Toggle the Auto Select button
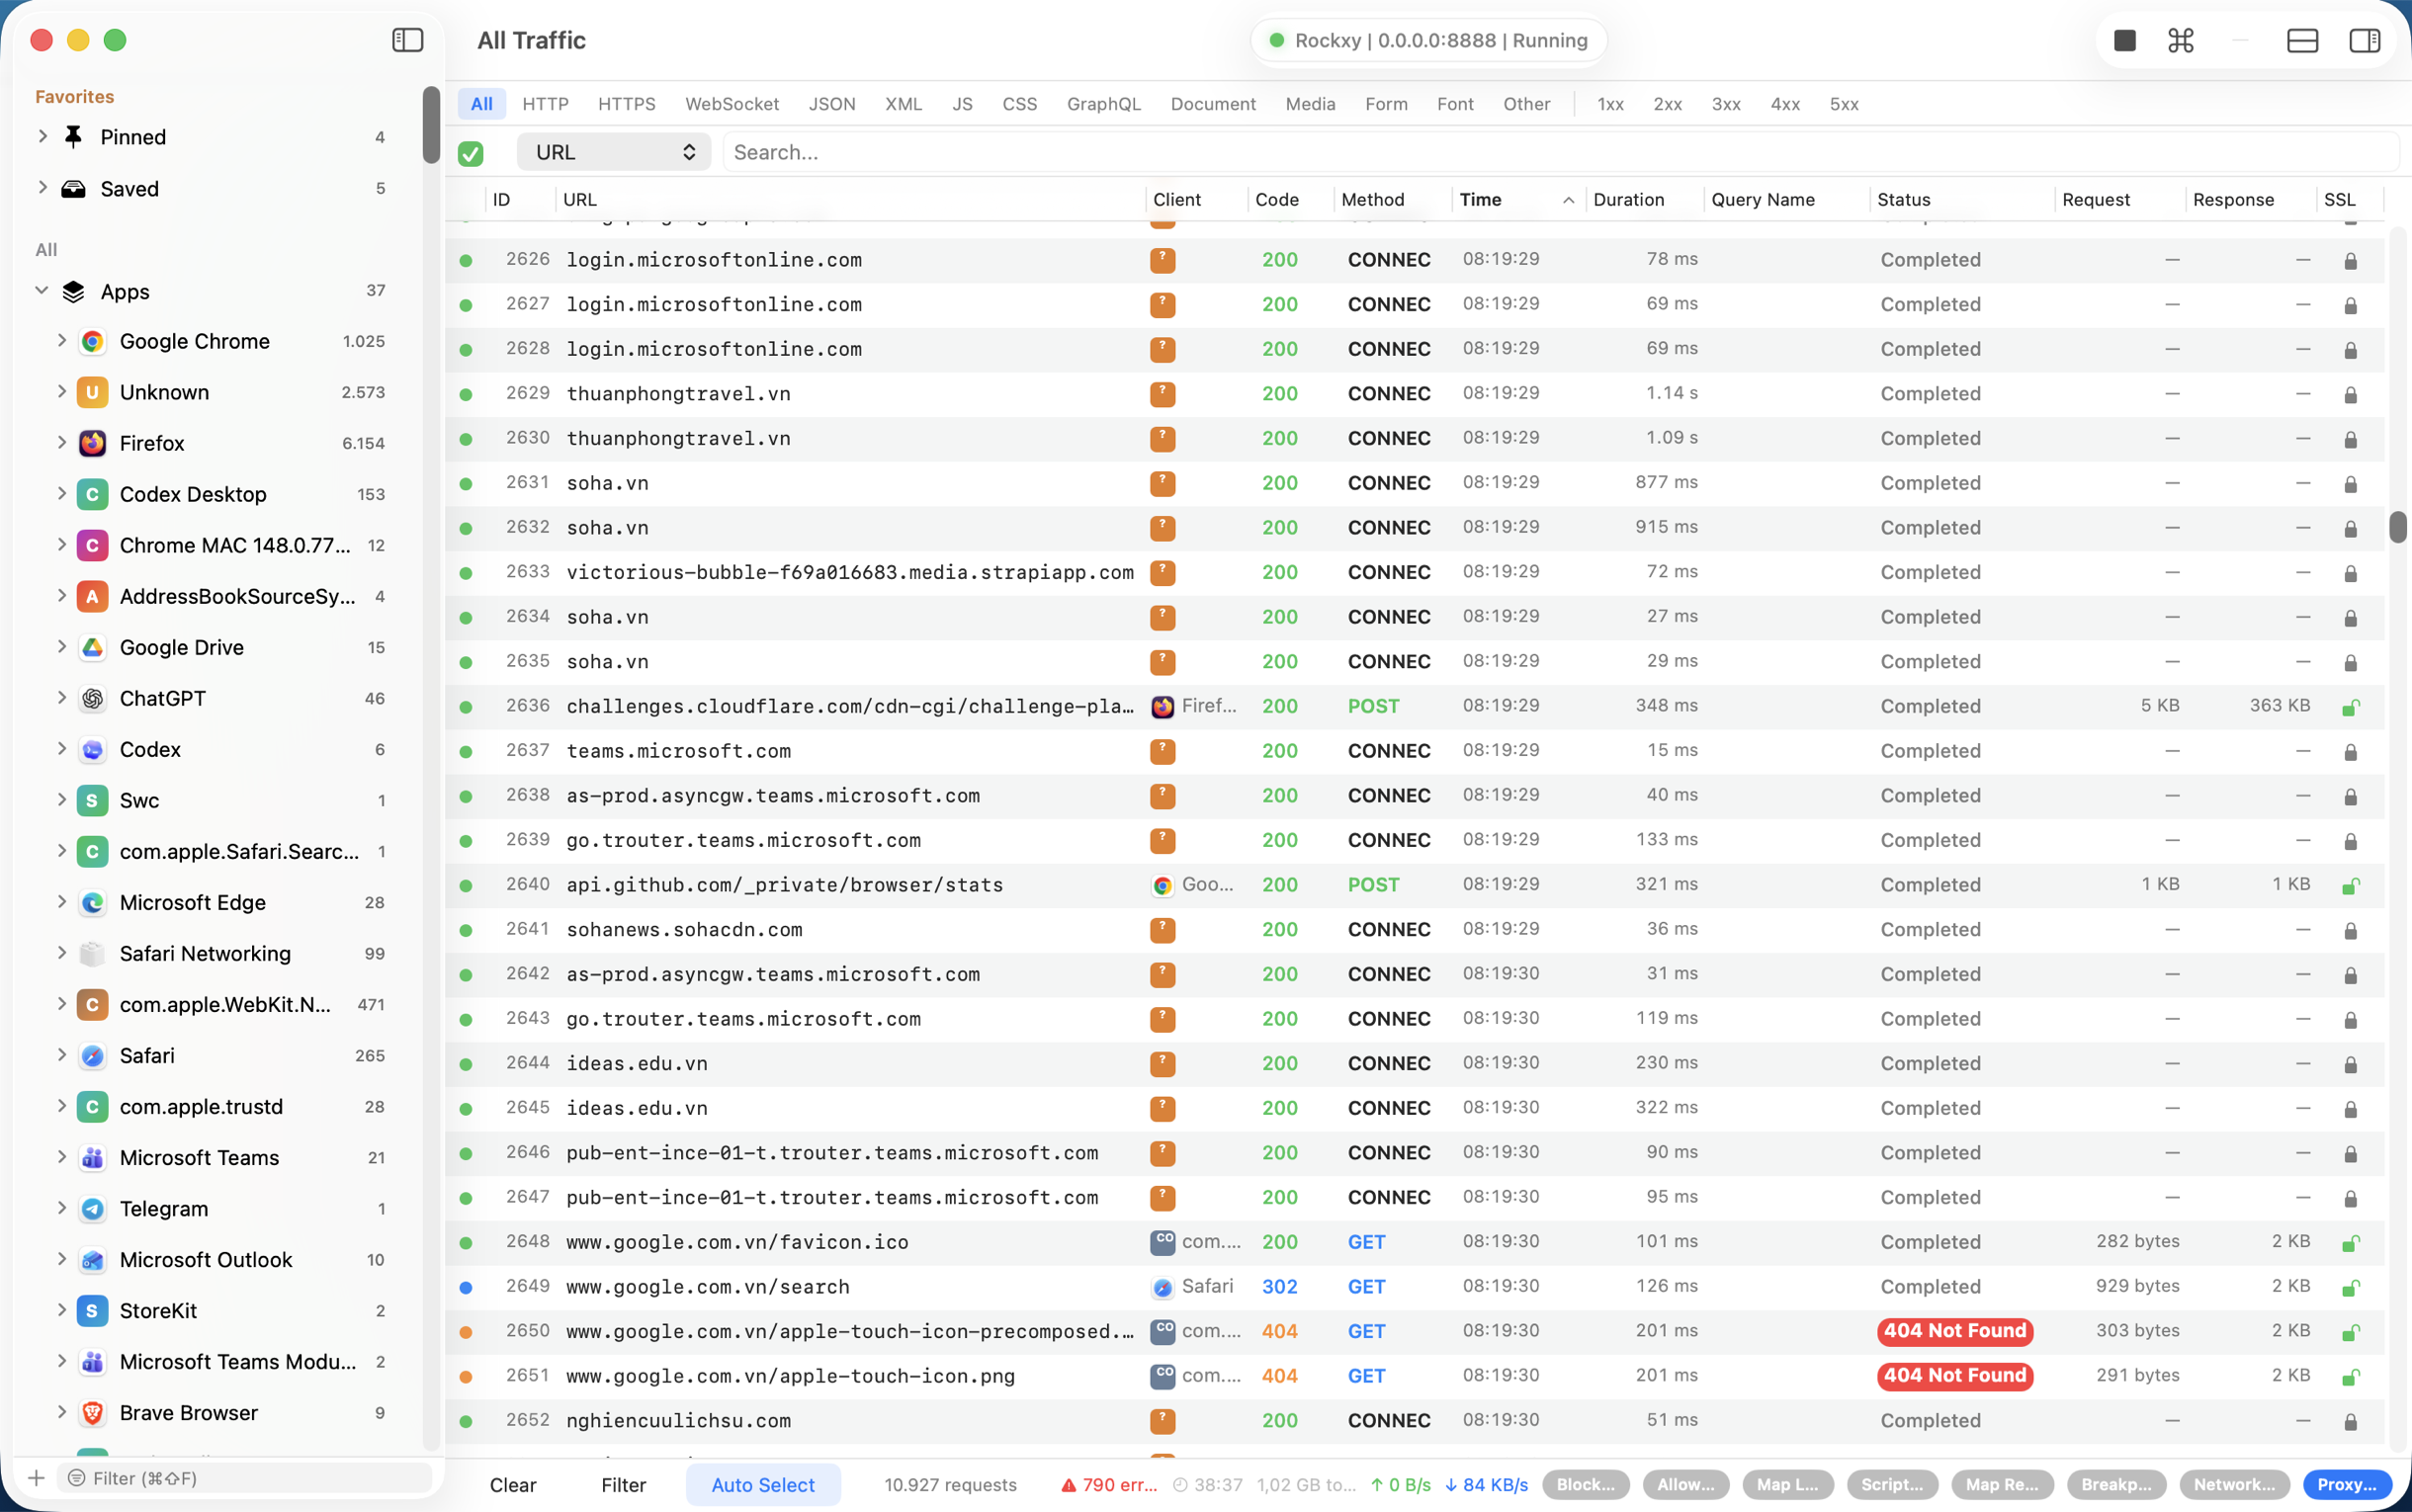Image resolution: width=2412 pixels, height=1512 pixels. tap(763, 1484)
